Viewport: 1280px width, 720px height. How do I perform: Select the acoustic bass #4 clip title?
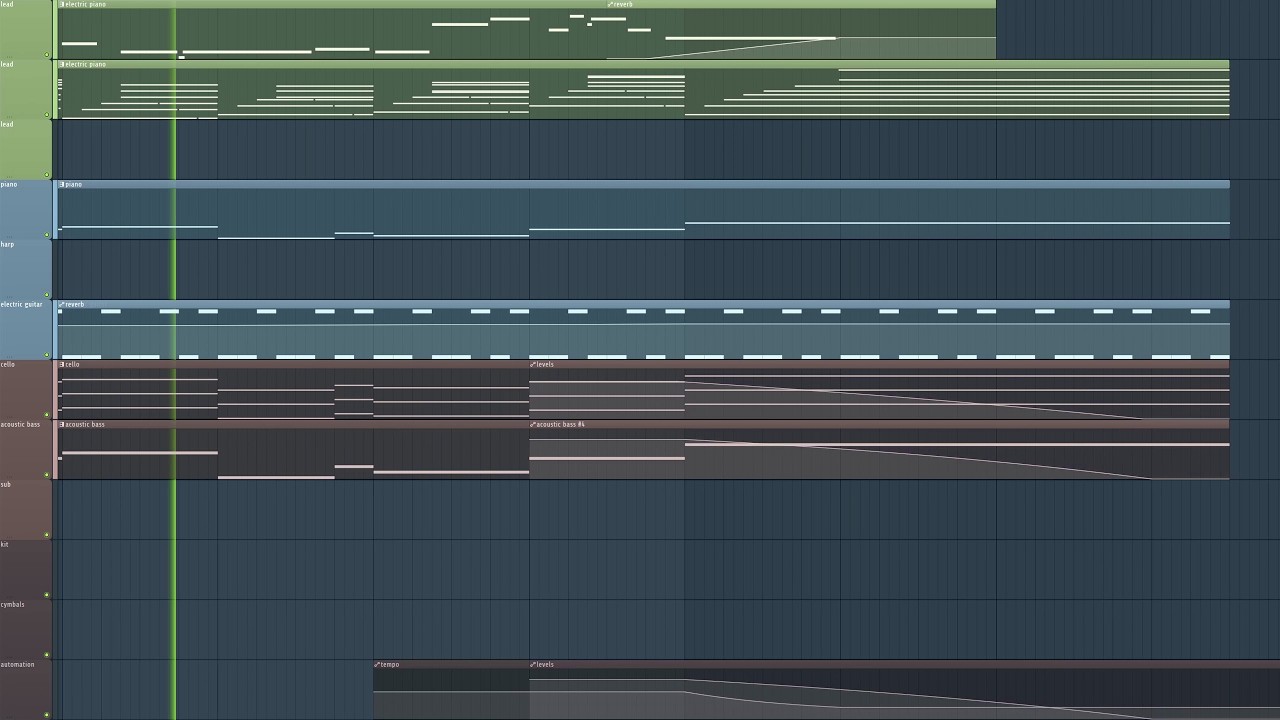[561, 425]
